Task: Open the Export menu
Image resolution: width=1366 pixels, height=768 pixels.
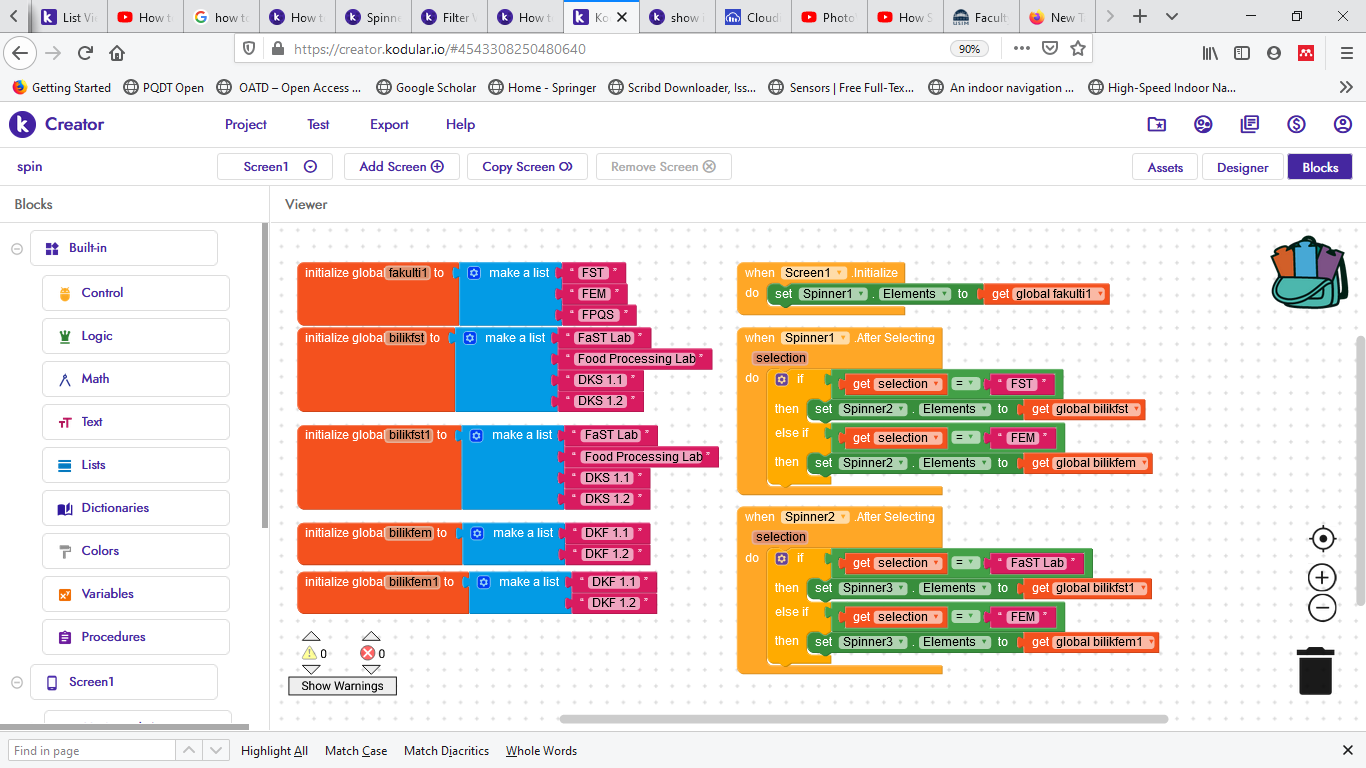Action: tap(389, 124)
